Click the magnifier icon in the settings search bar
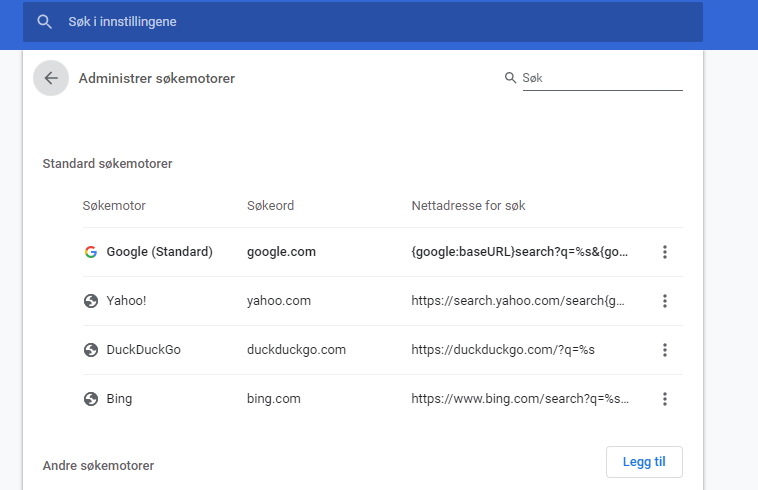Screen dimensions: 758x490 tap(44, 22)
